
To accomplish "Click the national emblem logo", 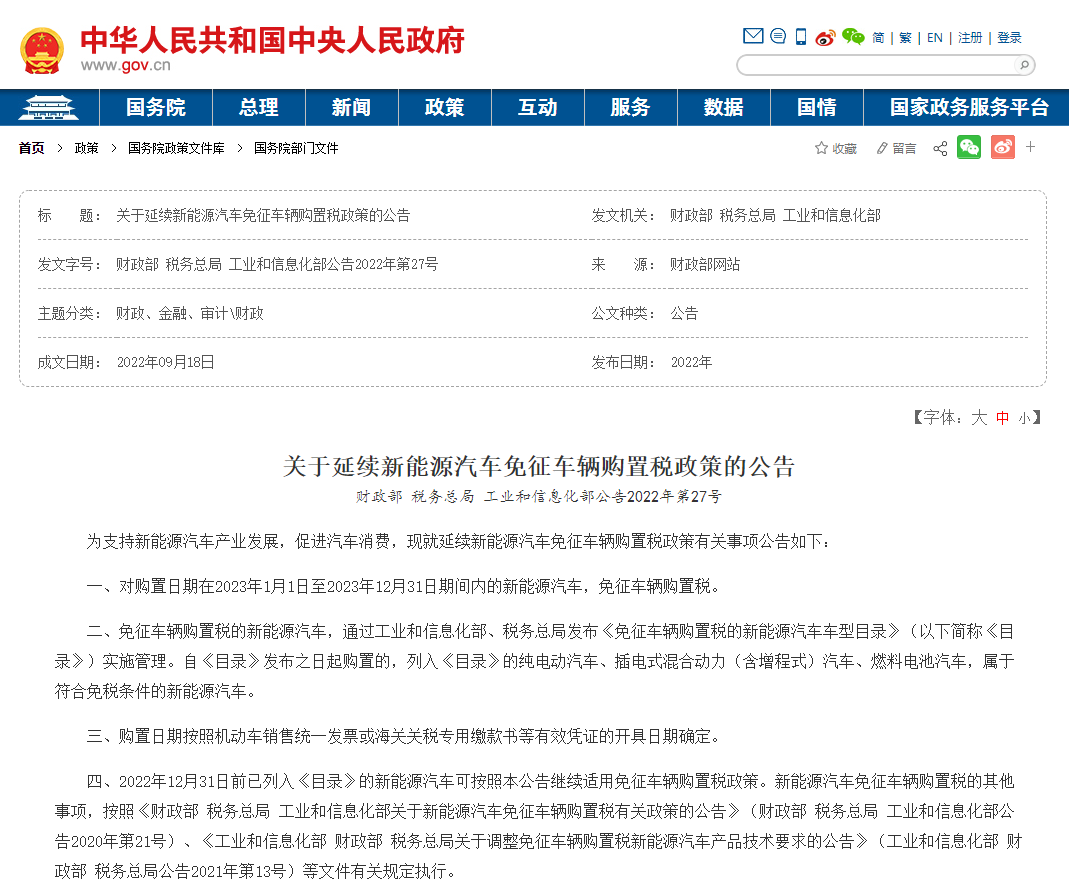I will coord(42,50).
